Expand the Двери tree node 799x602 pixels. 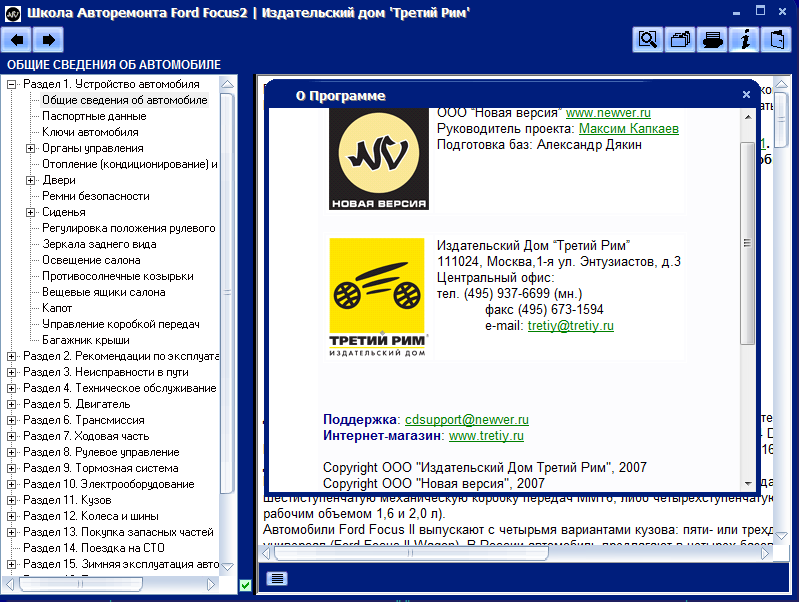pyautogui.click(x=31, y=180)
